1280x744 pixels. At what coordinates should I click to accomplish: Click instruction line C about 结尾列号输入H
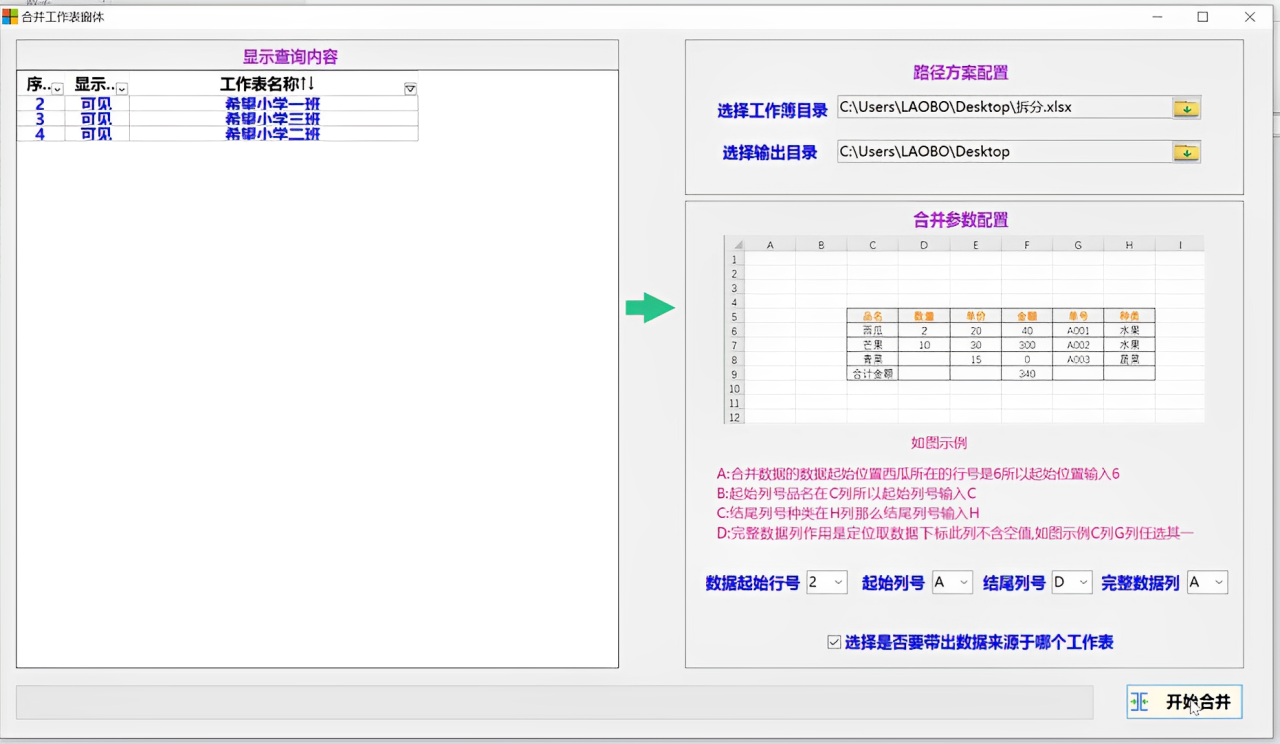click(847, 513)
